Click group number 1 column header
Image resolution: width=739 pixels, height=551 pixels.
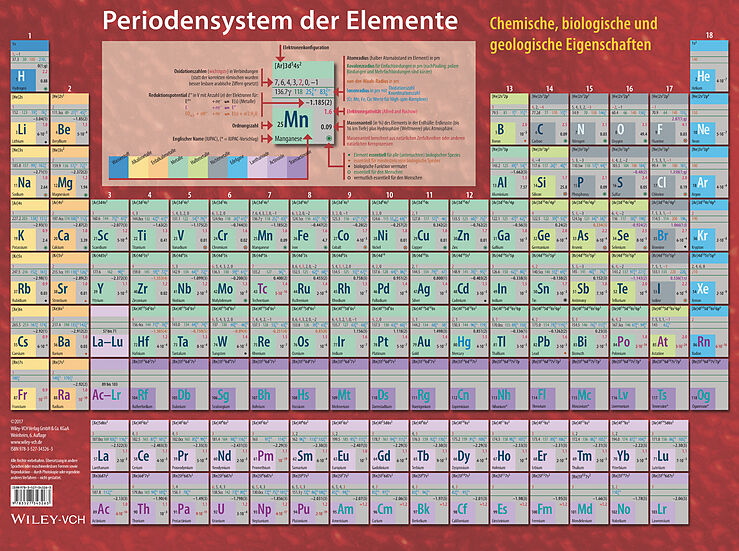(29, 37)
